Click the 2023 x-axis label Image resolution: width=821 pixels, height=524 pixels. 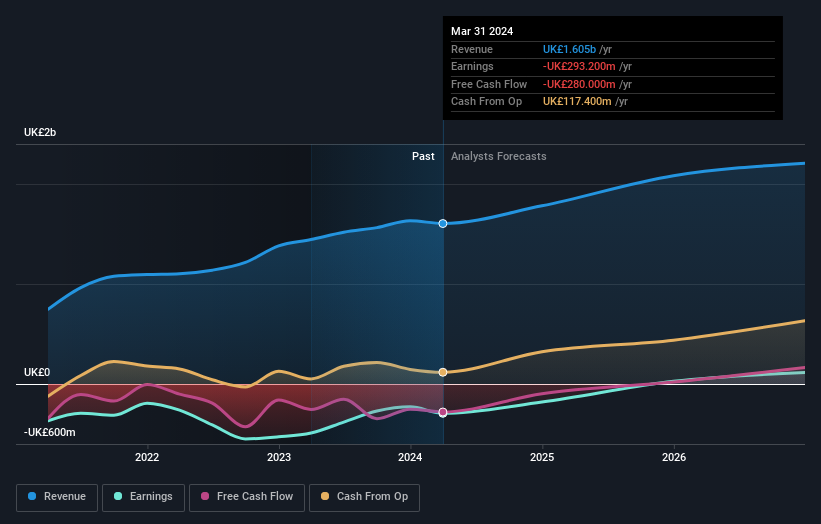[279, 458]
